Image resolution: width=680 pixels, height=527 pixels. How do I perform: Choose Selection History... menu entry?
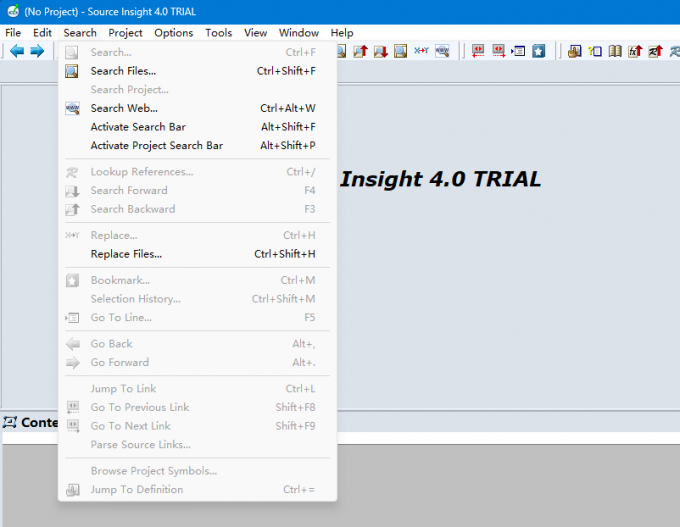[x=197, y=299]
